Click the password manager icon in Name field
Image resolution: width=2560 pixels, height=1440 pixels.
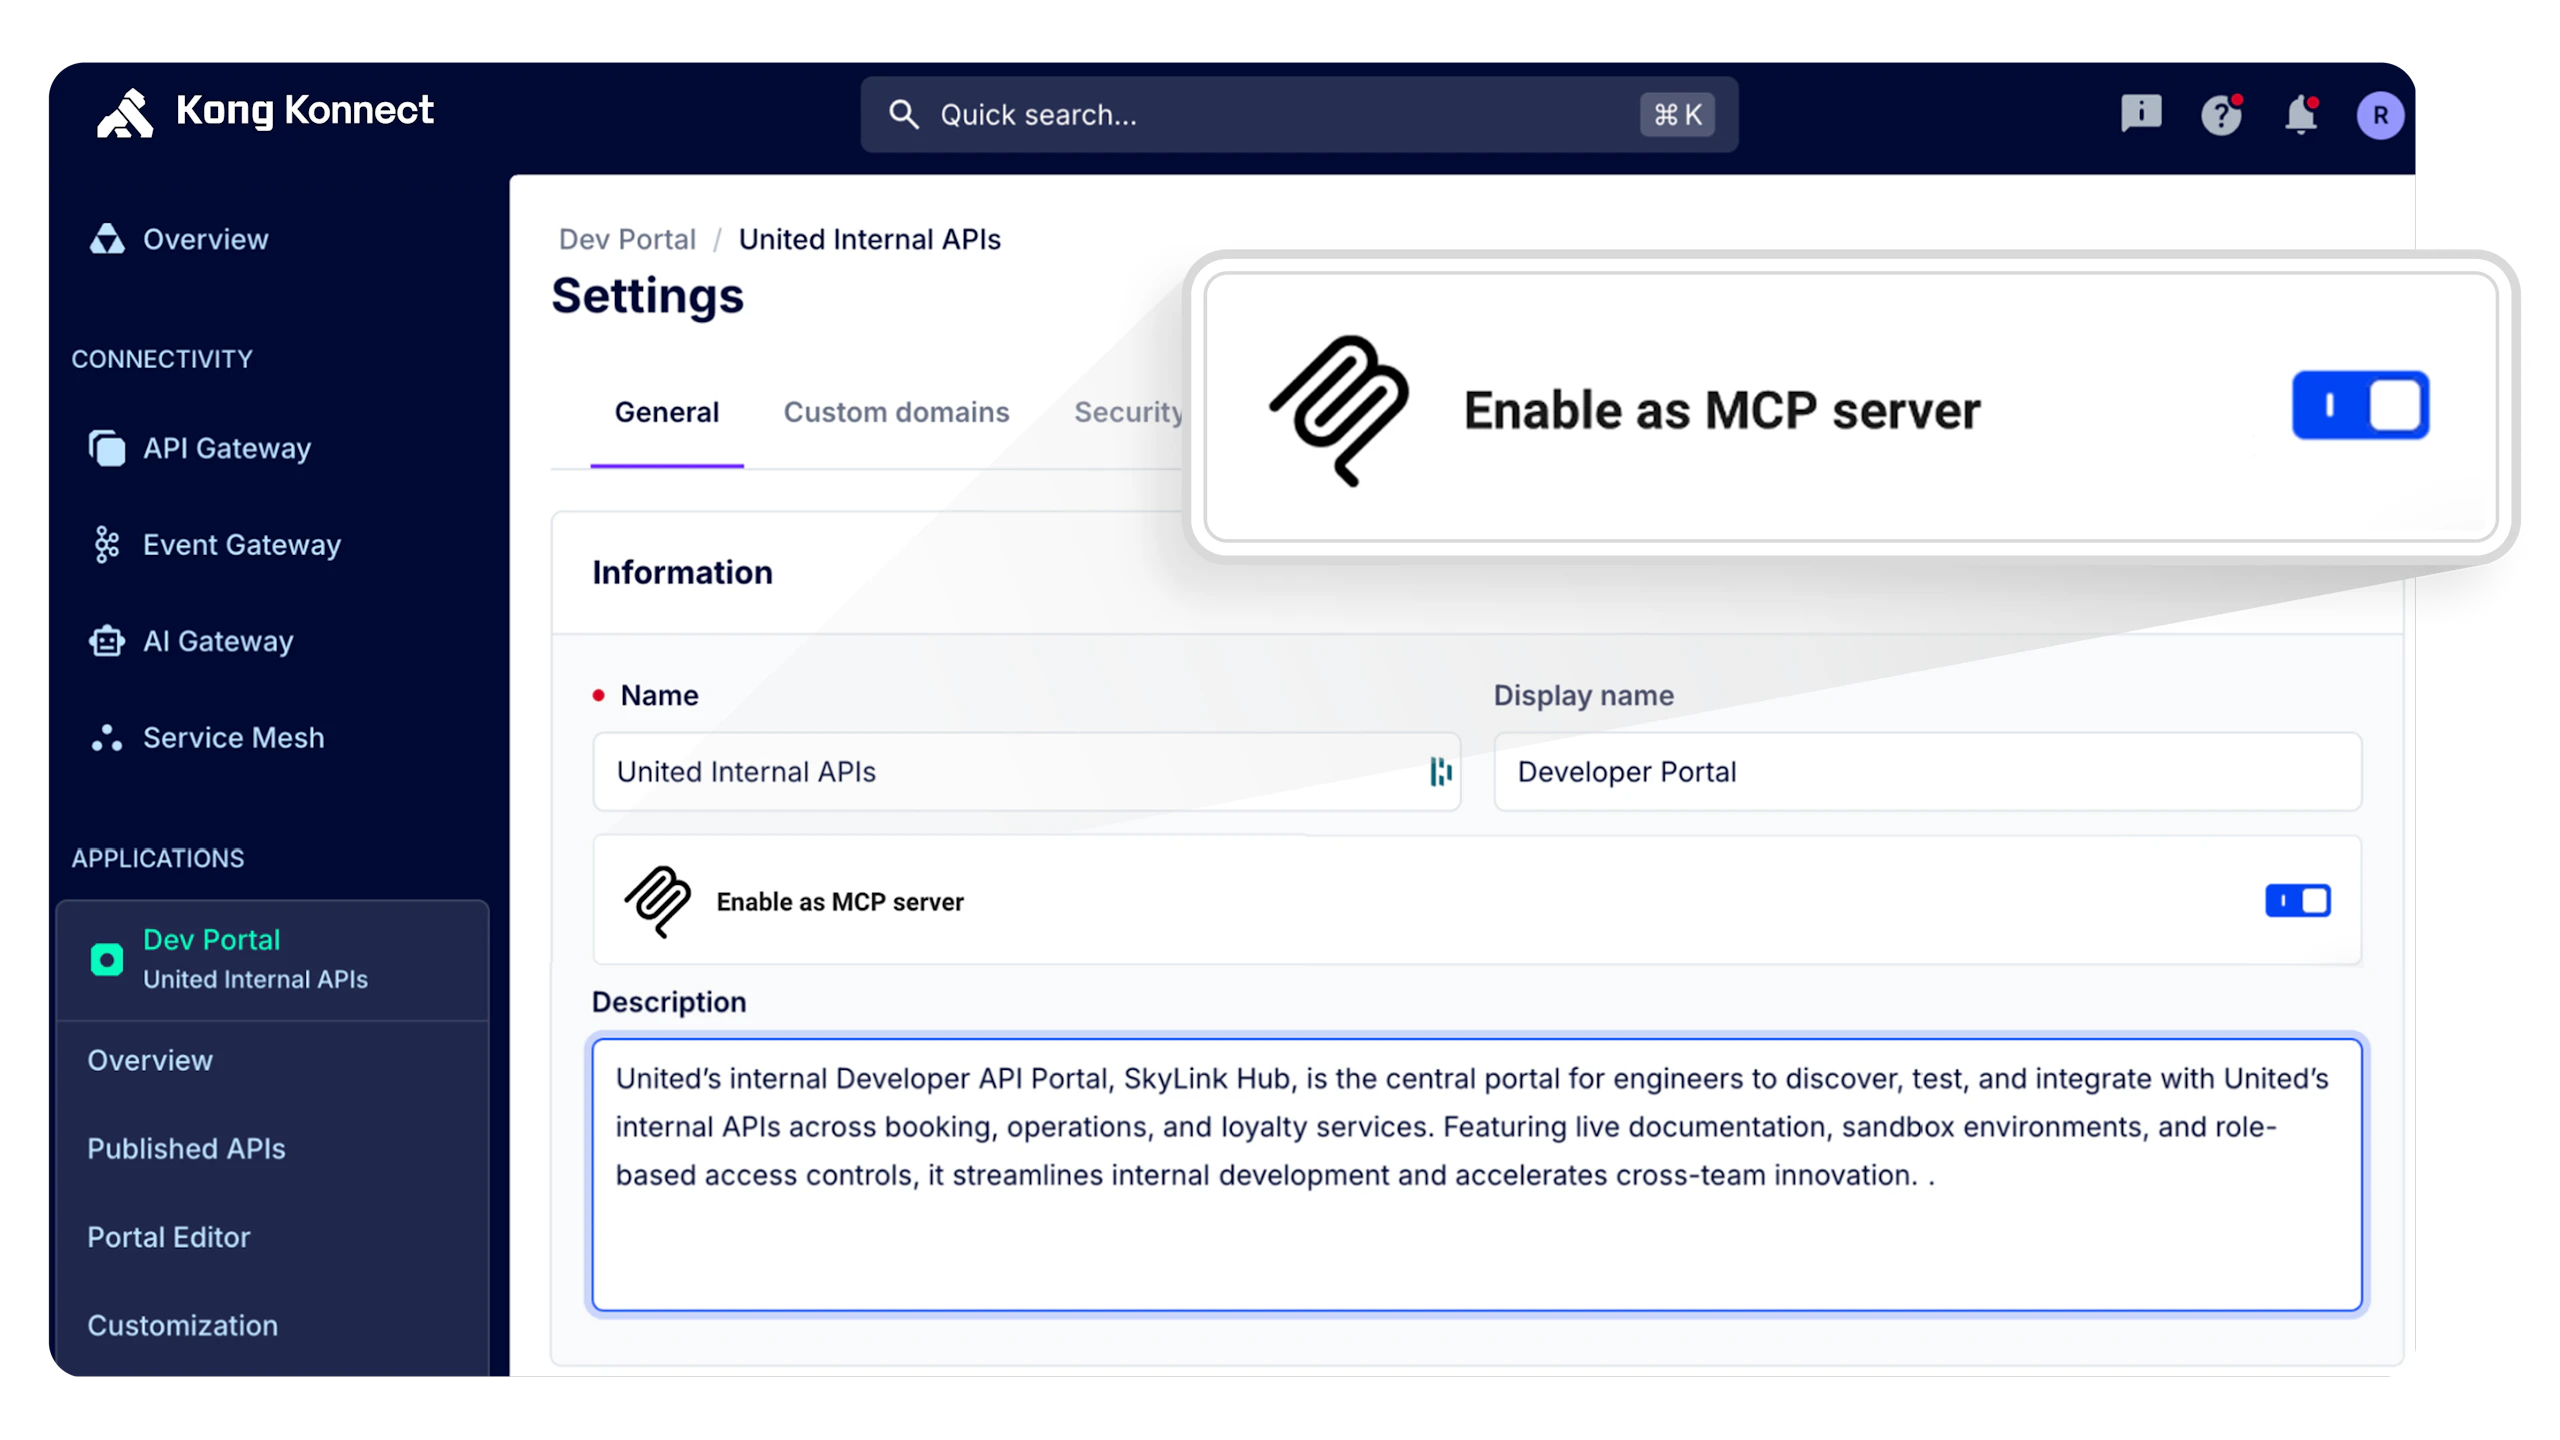coord(1440,772)
